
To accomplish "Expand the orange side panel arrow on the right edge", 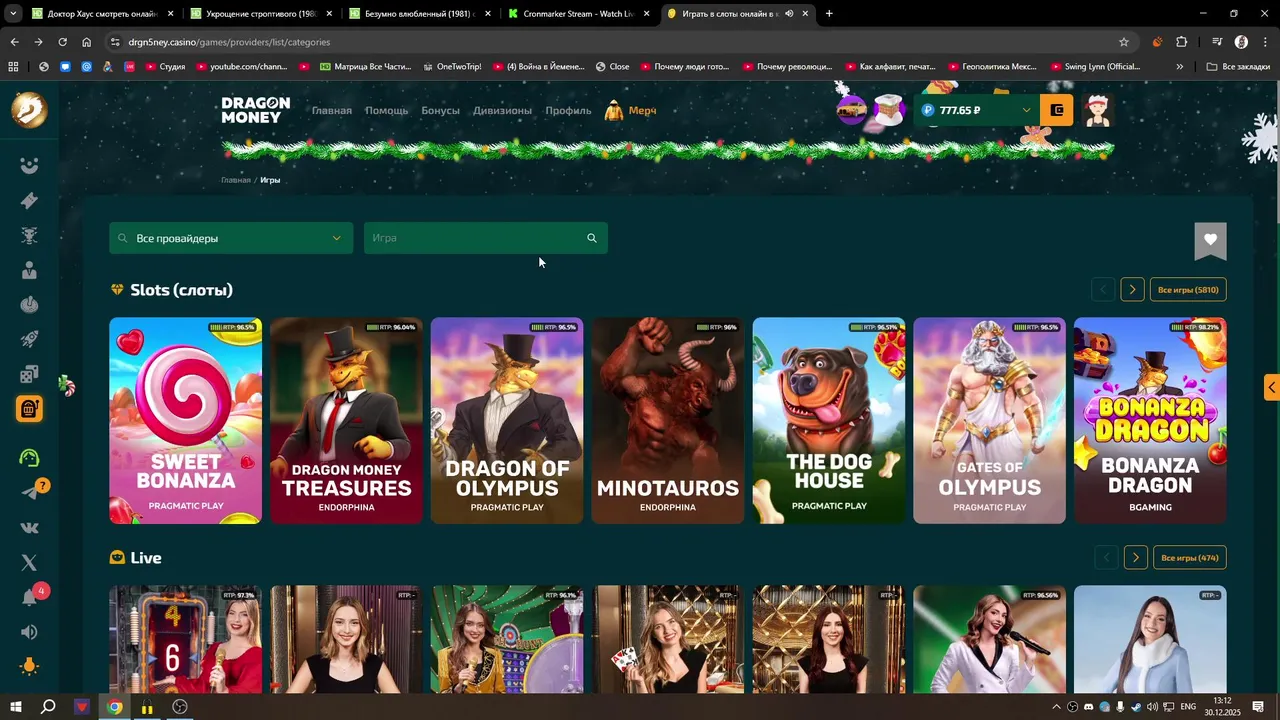I will (x=1271, y=387).
